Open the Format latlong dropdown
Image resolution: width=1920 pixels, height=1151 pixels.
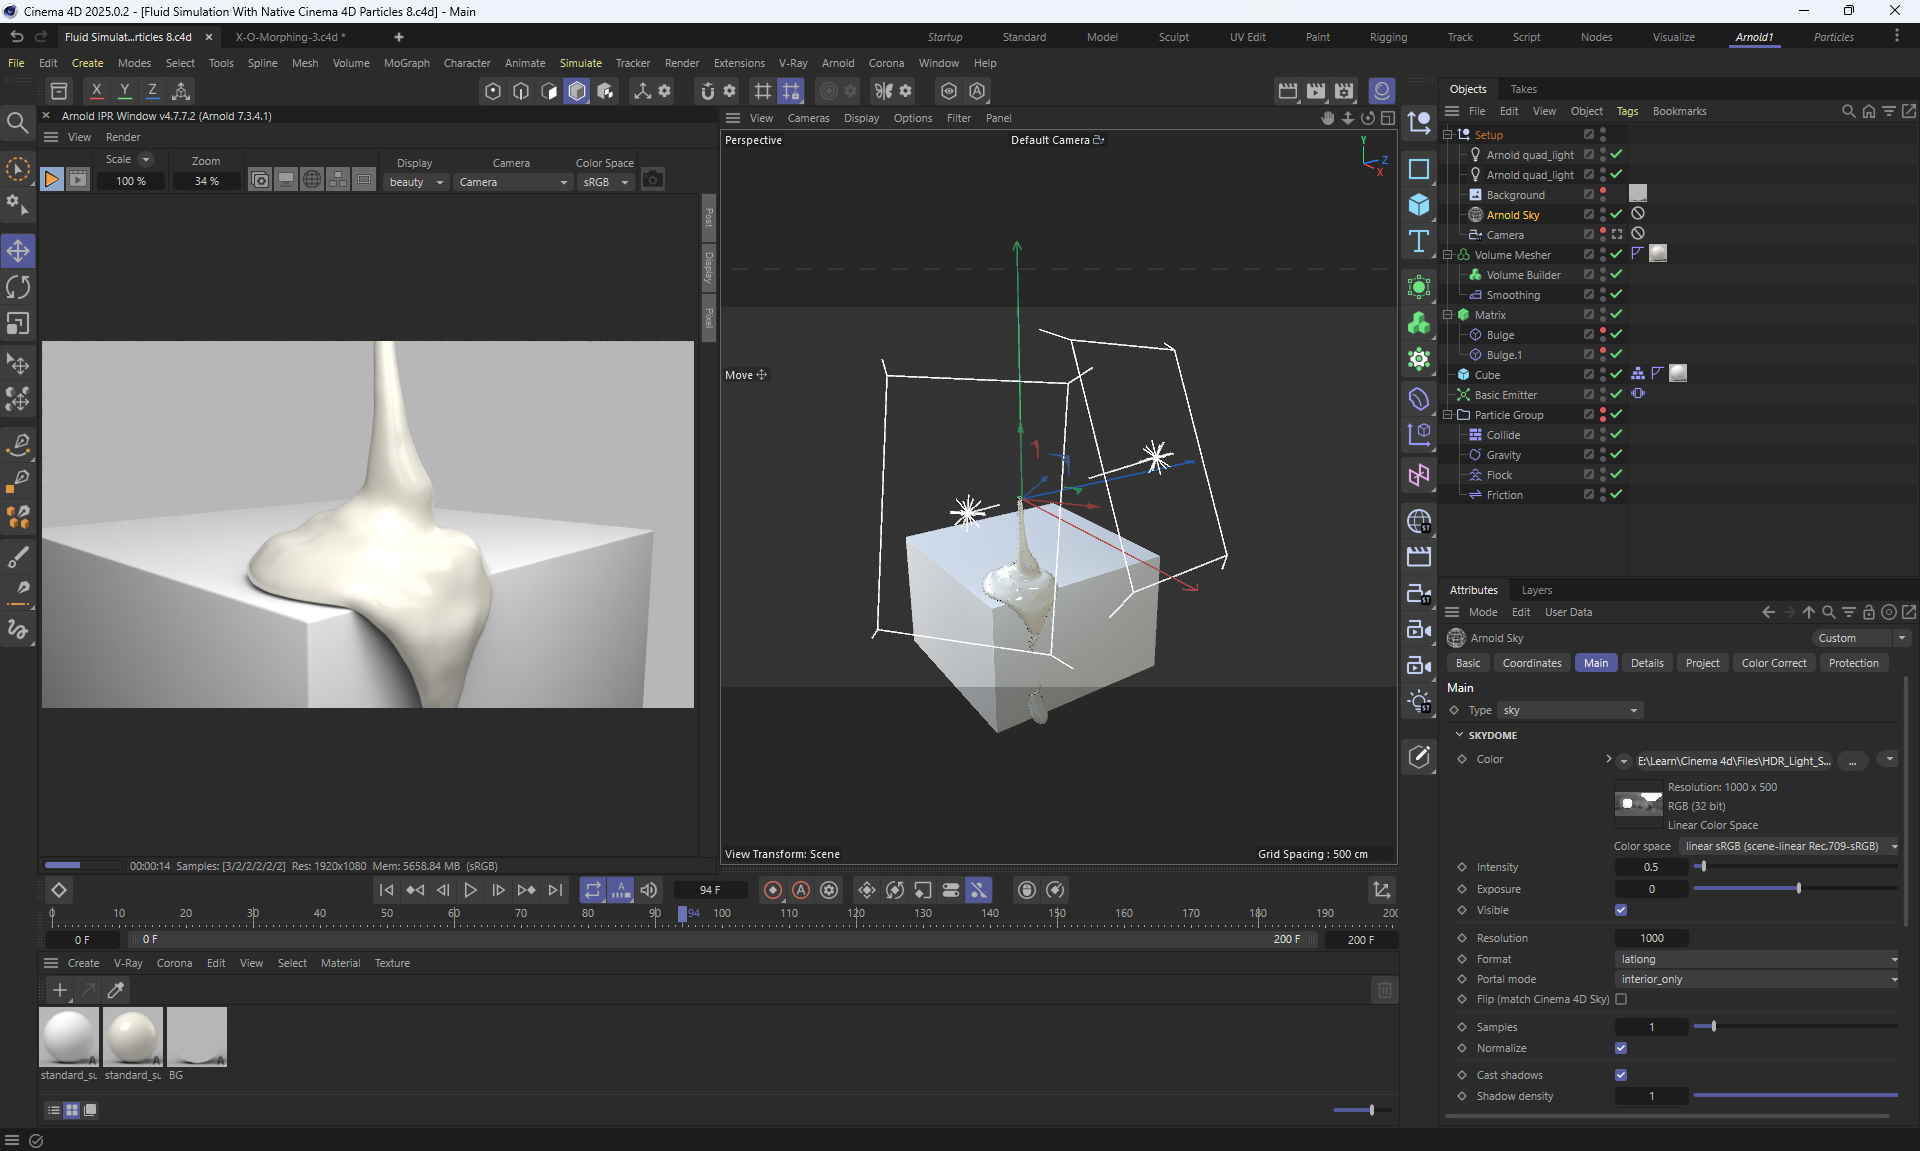pos(1757,959)
